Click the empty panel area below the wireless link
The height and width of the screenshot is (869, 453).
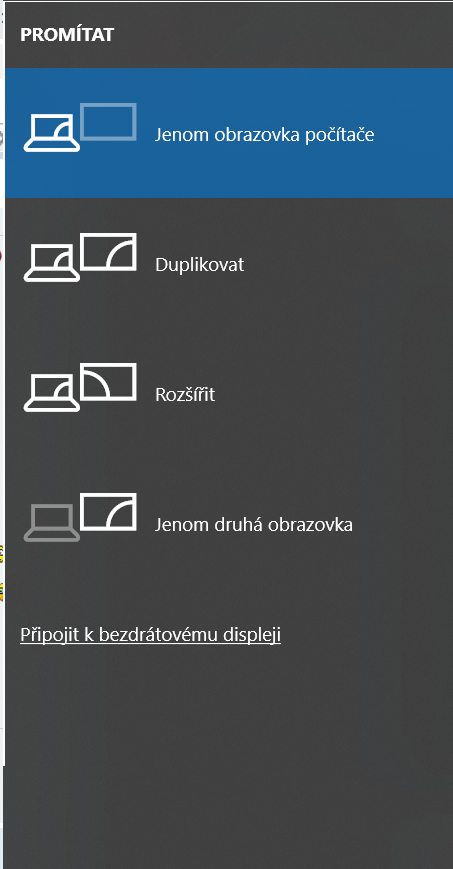pyautogui.click(x=228, y=759)
